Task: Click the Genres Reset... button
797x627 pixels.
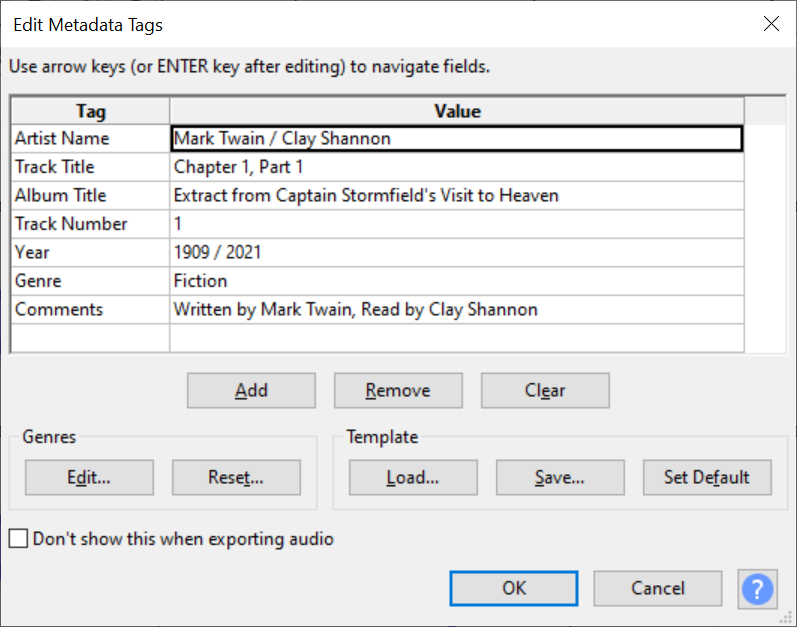Action: click(236, 477)
